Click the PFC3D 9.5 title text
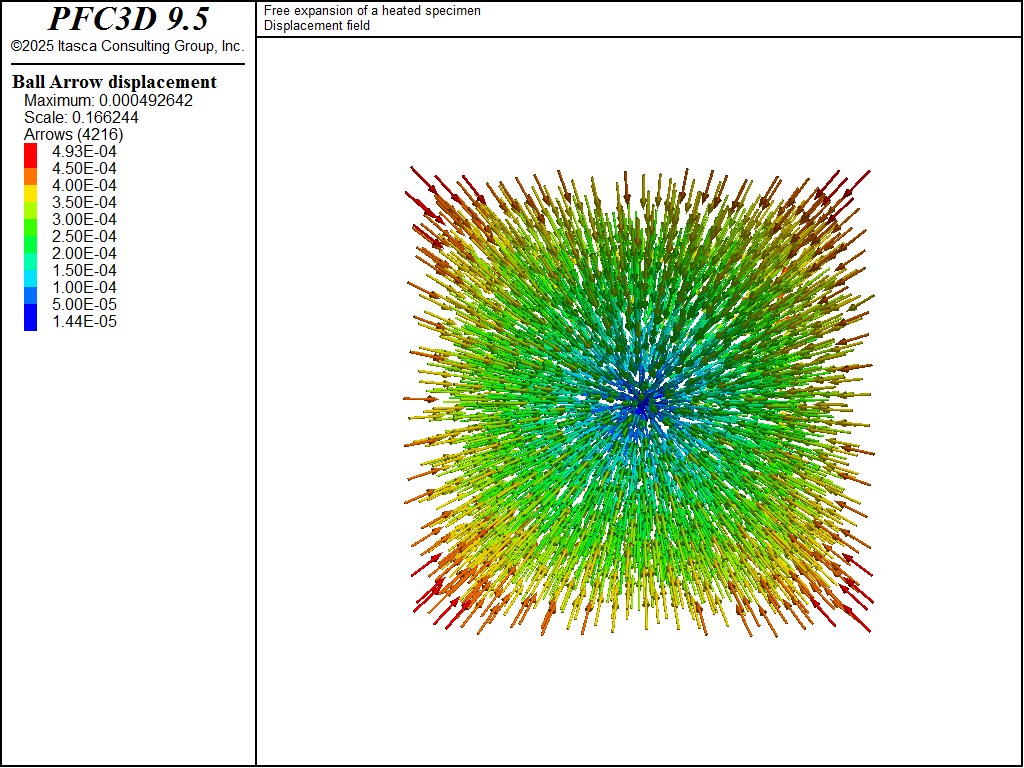The width and height of the screenshot is (1024, 768). (x=129, y=18)
